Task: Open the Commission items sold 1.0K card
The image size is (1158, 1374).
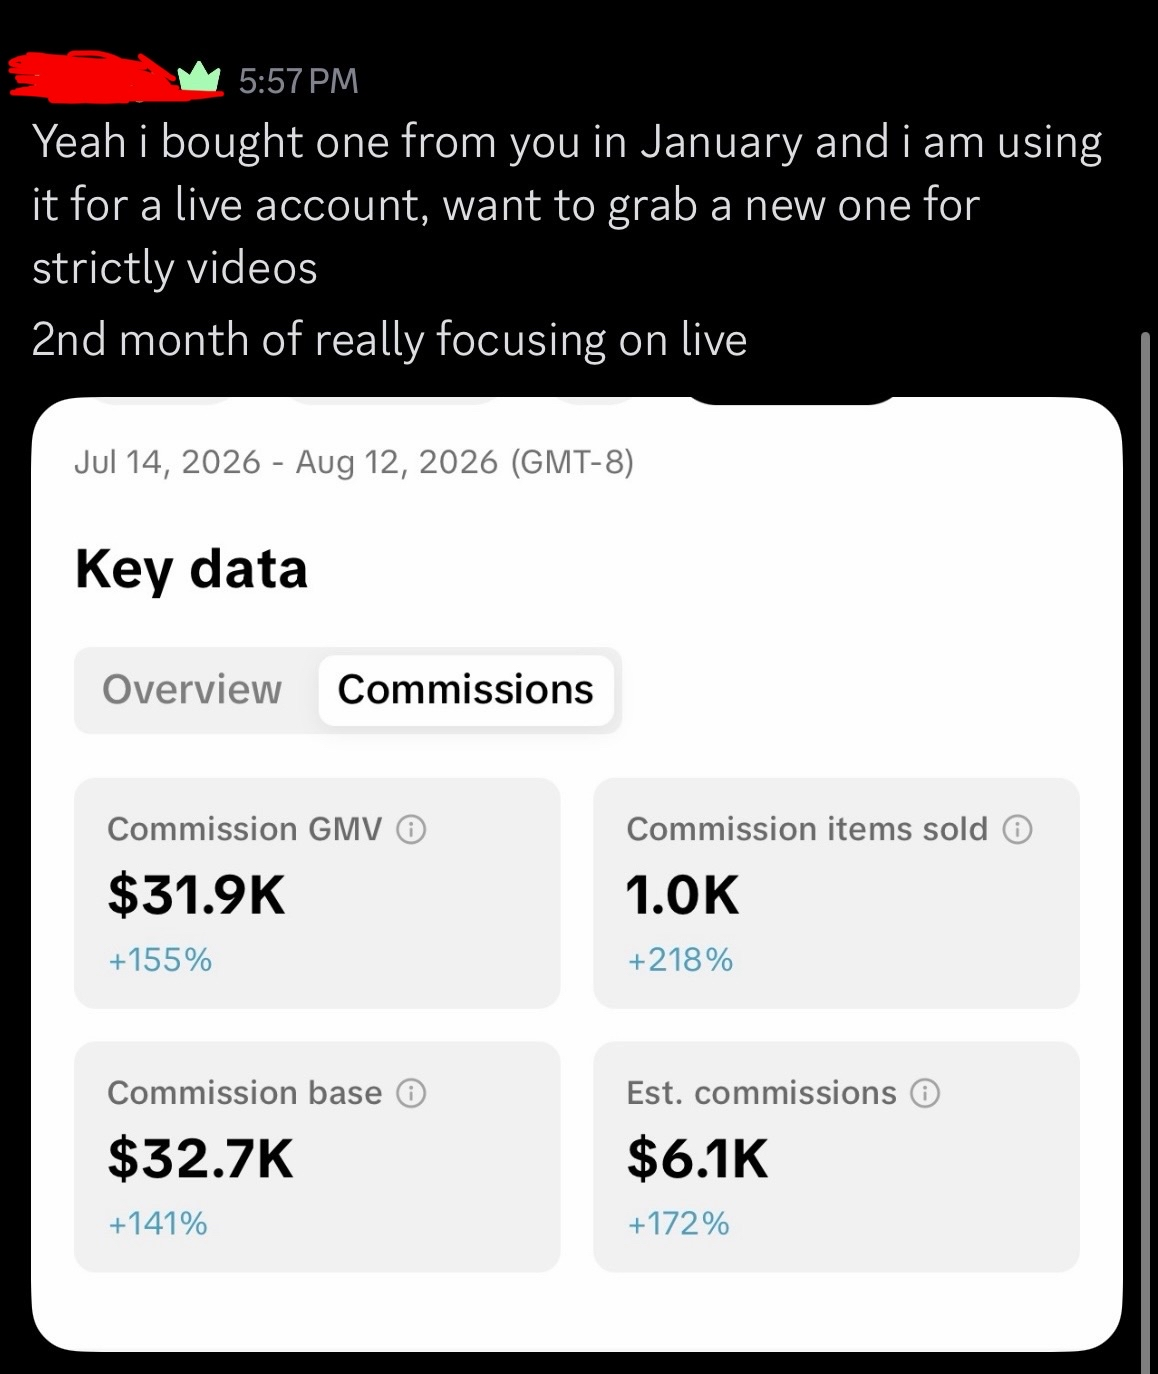Action: pyautogui.click(x=836, y=893)
